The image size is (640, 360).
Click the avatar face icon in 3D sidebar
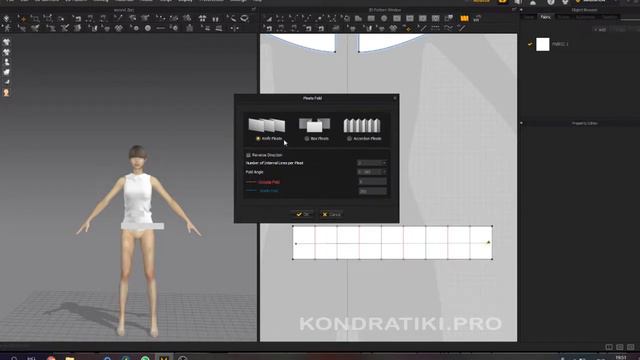click(6, 93)
